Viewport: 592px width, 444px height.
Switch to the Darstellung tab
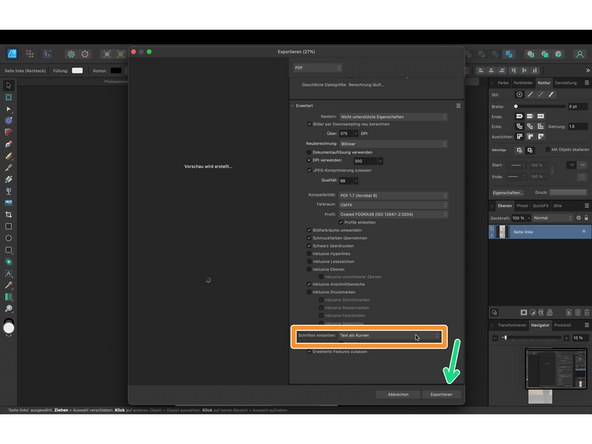click(566, 83)
